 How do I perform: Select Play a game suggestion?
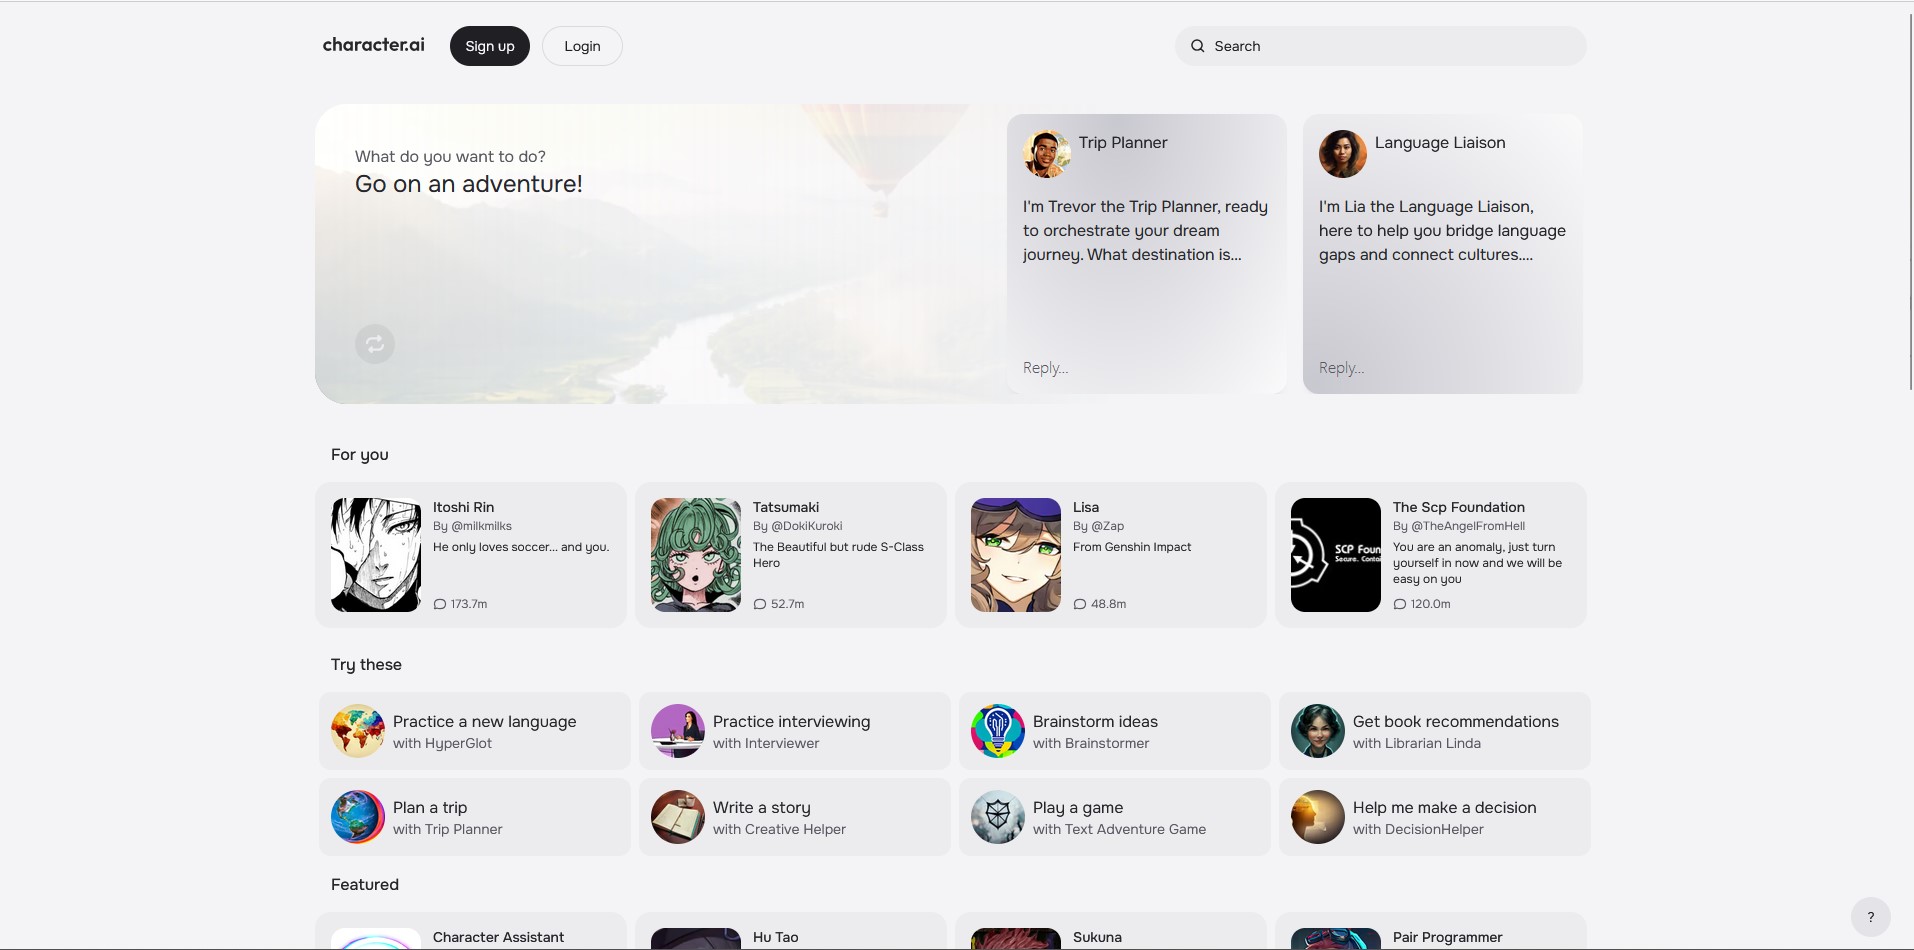click(1115, 817)
